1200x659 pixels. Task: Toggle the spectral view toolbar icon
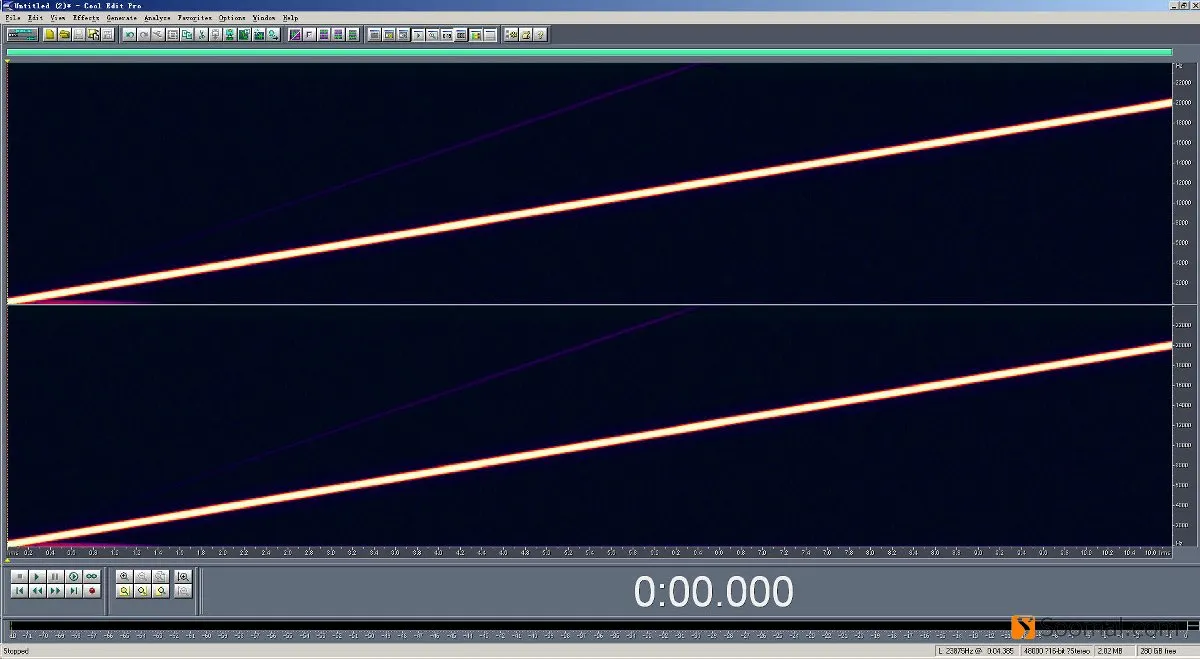[x=294, y=34]
